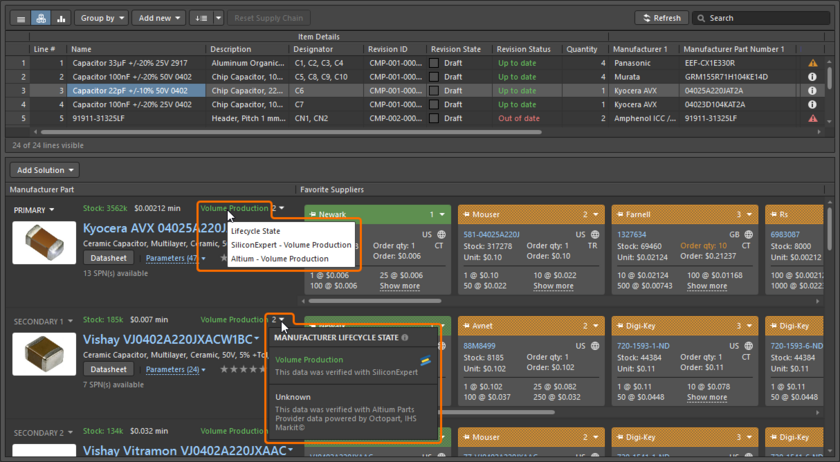This screenshot has width=840, height=462.
Task: Toggle Revision State checkbox for line 1
Action: click(434, 63)
